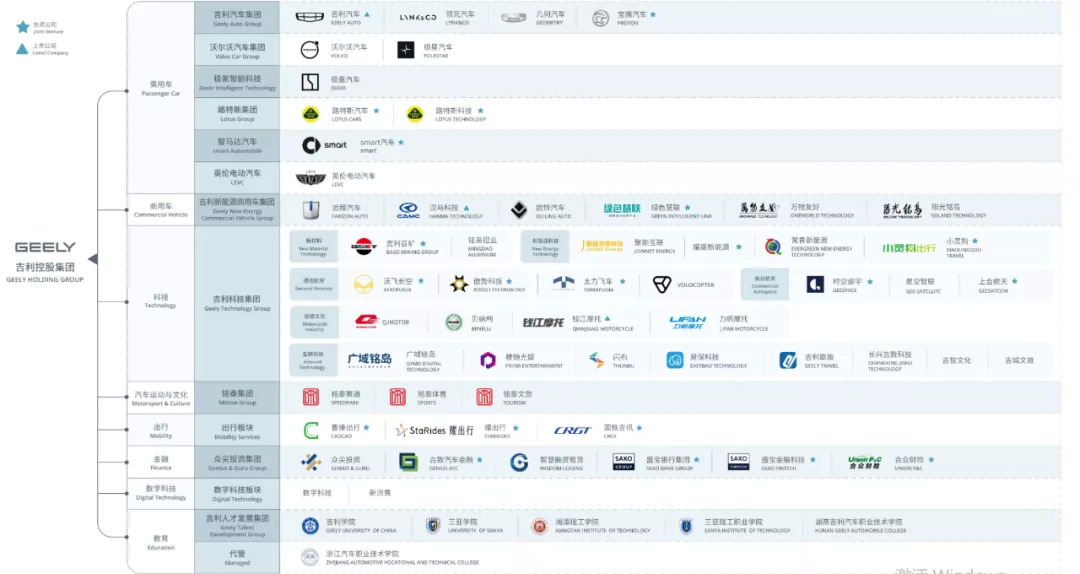Click the Saxo Fintech logo

point(738,462)
